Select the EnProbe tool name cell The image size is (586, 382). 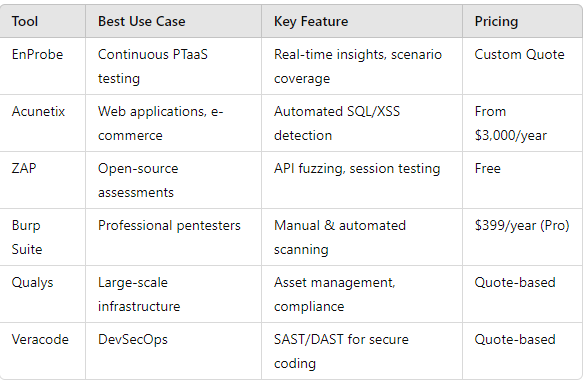[37, 55]
